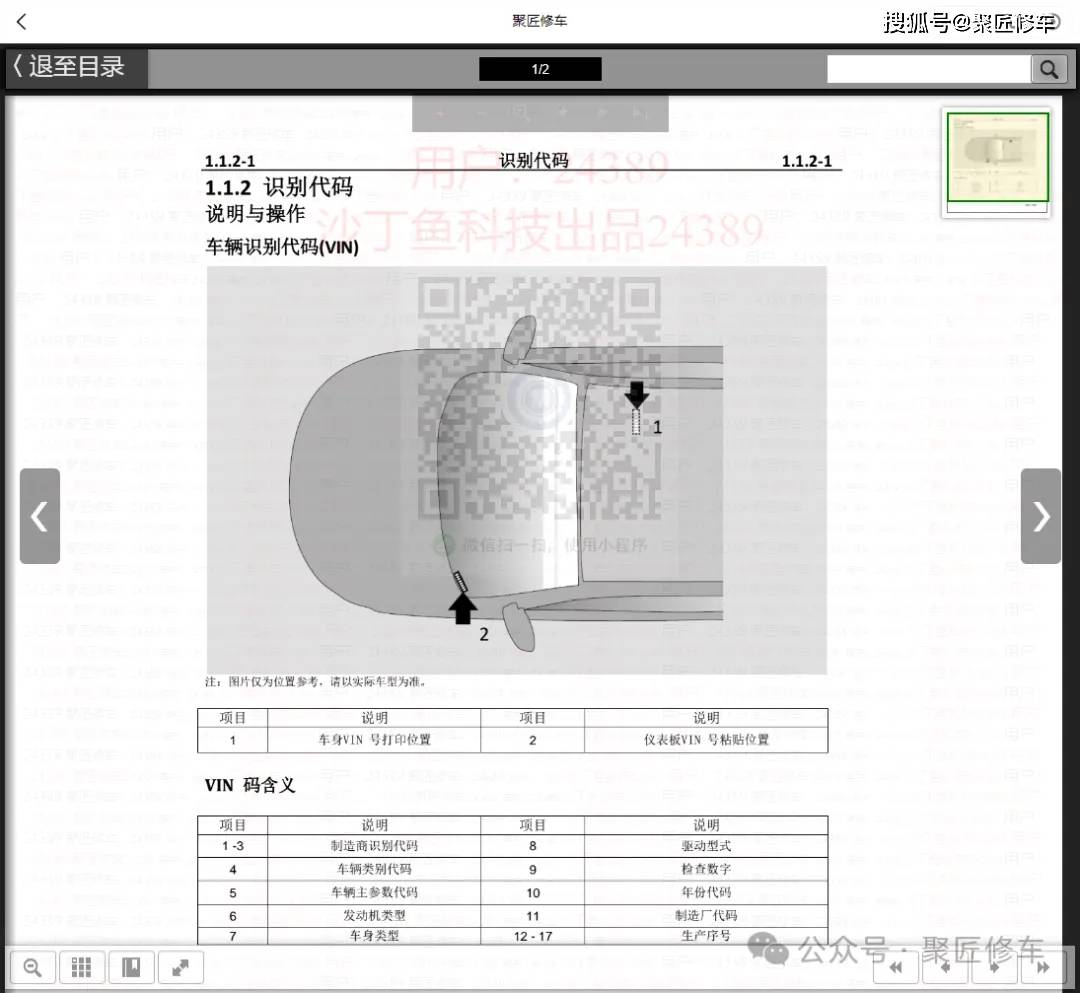Go to previous page with left arrow
Viewport: 1080px width, 993px height.
pos(40,516)
